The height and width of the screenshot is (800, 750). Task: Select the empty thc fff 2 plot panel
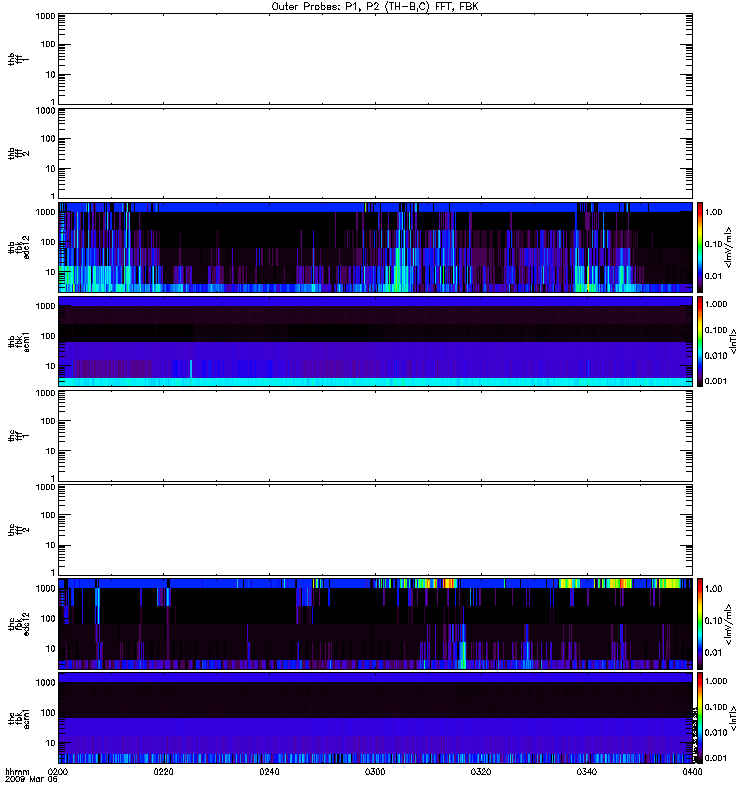(375, 530)
